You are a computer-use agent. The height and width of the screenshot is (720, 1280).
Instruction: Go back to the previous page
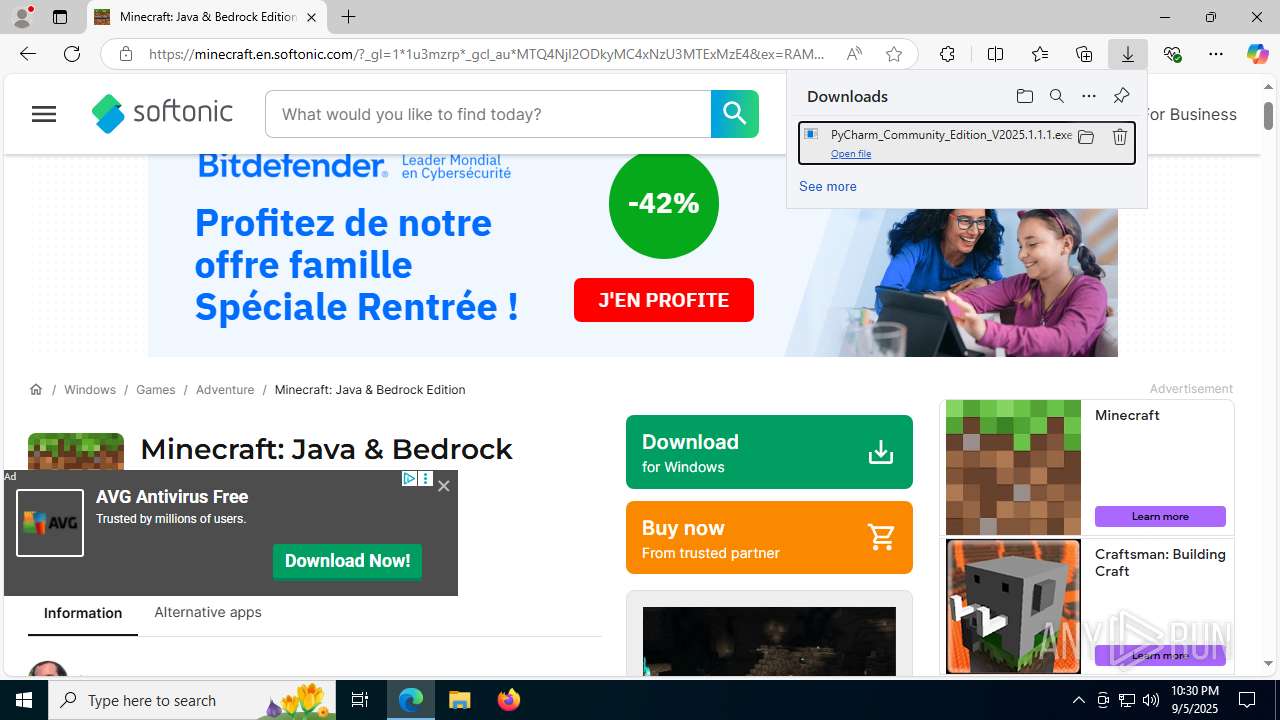(x=28, y=54)
